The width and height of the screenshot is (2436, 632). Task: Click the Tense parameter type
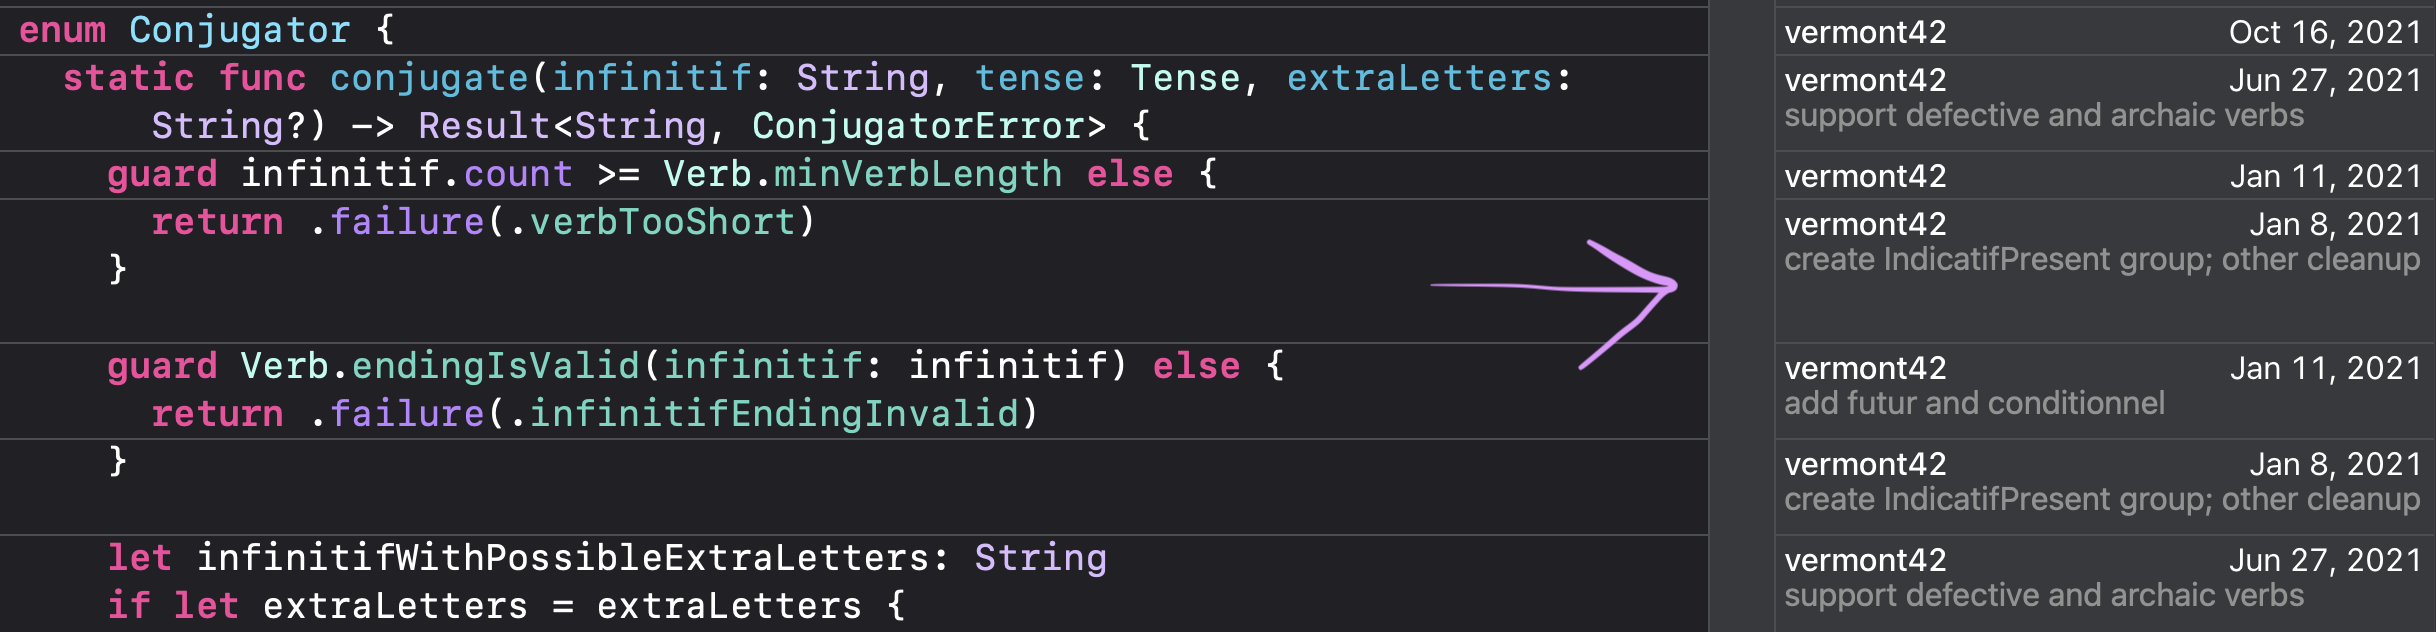(x=1185, y=78)
